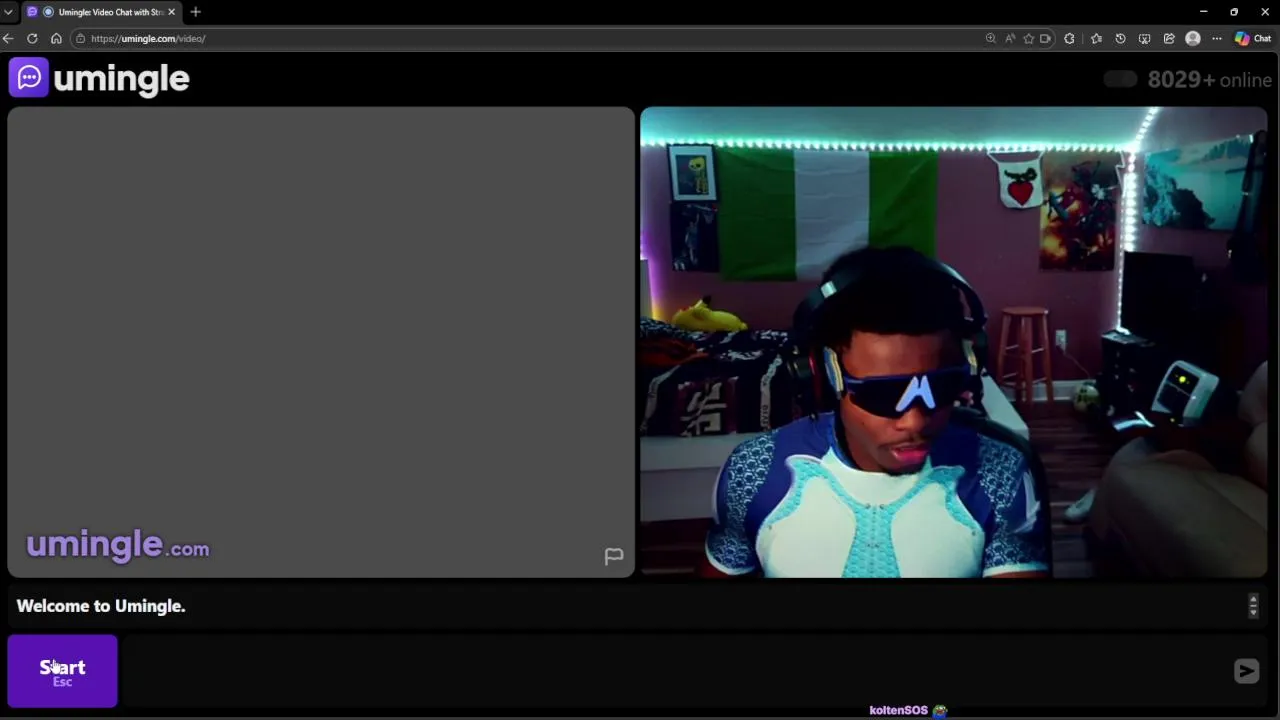Click the purple Start button
Image resolution: width=1280 pixels, height=720 pixels.
[62, 671]
